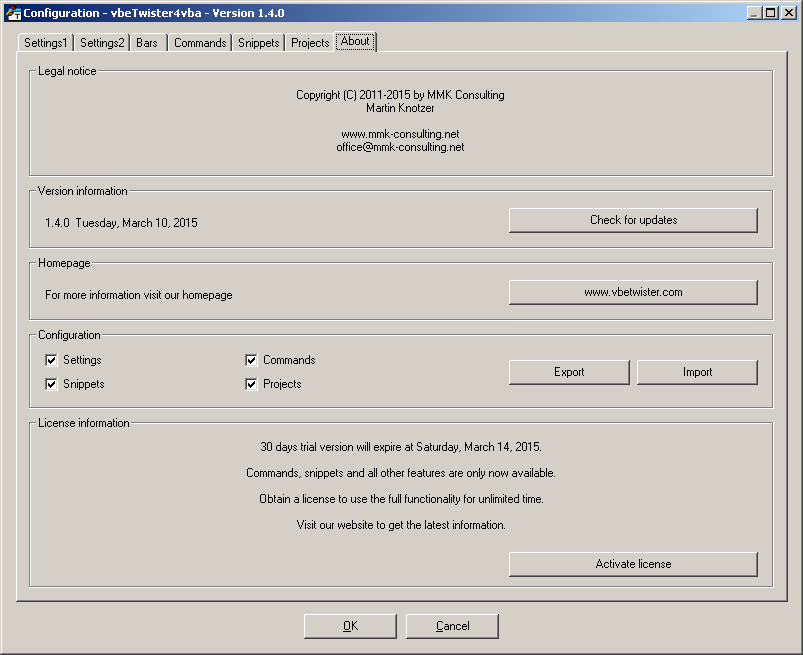The width and height of the screenshot is (803, 655).
Task: Maximize the Configuration window
Action: 770,13
